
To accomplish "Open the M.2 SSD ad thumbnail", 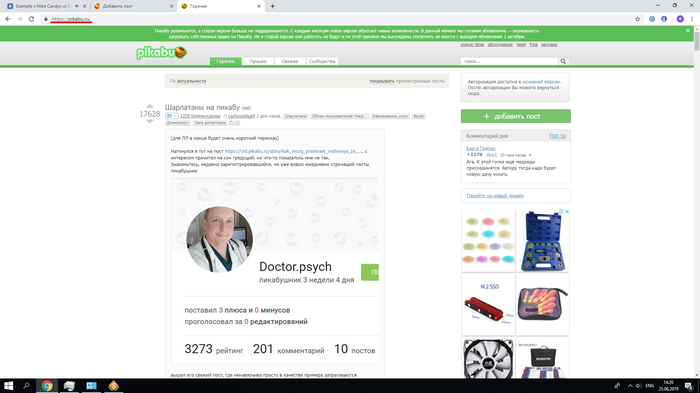I will (488, 305).
